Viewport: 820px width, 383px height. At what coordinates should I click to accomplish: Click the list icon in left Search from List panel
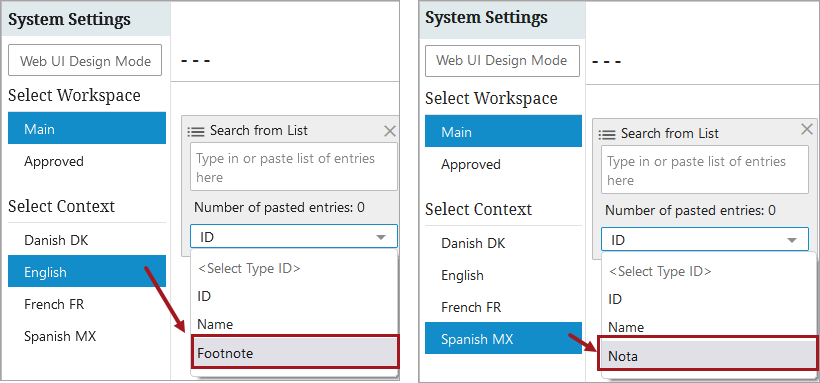pos(196,131)
